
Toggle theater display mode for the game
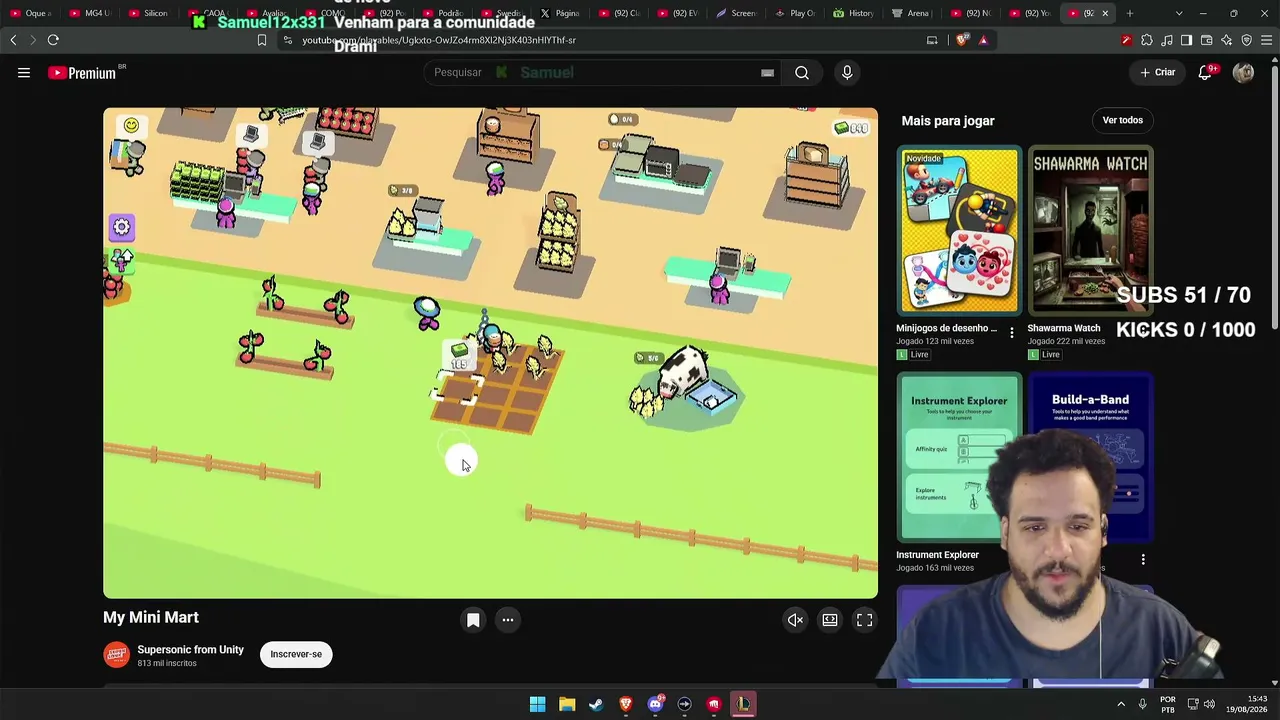[830, 620]
